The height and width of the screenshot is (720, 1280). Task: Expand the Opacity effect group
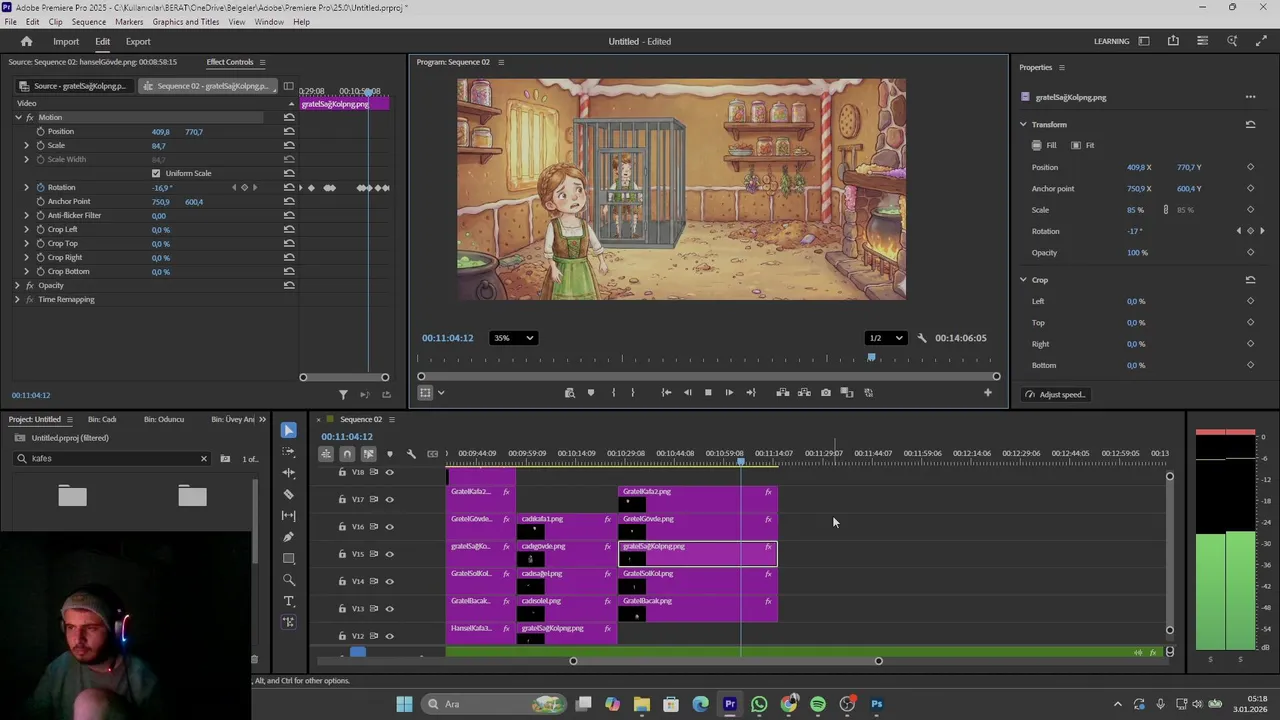click(17, 285)
